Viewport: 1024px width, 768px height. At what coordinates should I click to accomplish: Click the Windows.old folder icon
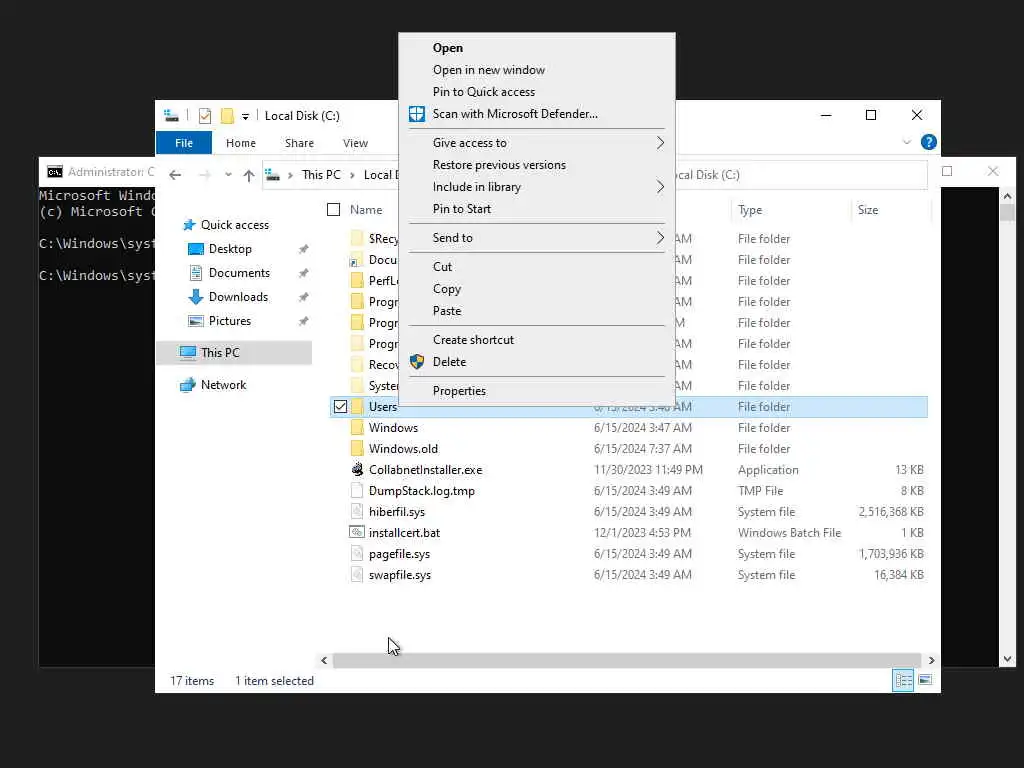pyautogui.click(x=357, y=449)
